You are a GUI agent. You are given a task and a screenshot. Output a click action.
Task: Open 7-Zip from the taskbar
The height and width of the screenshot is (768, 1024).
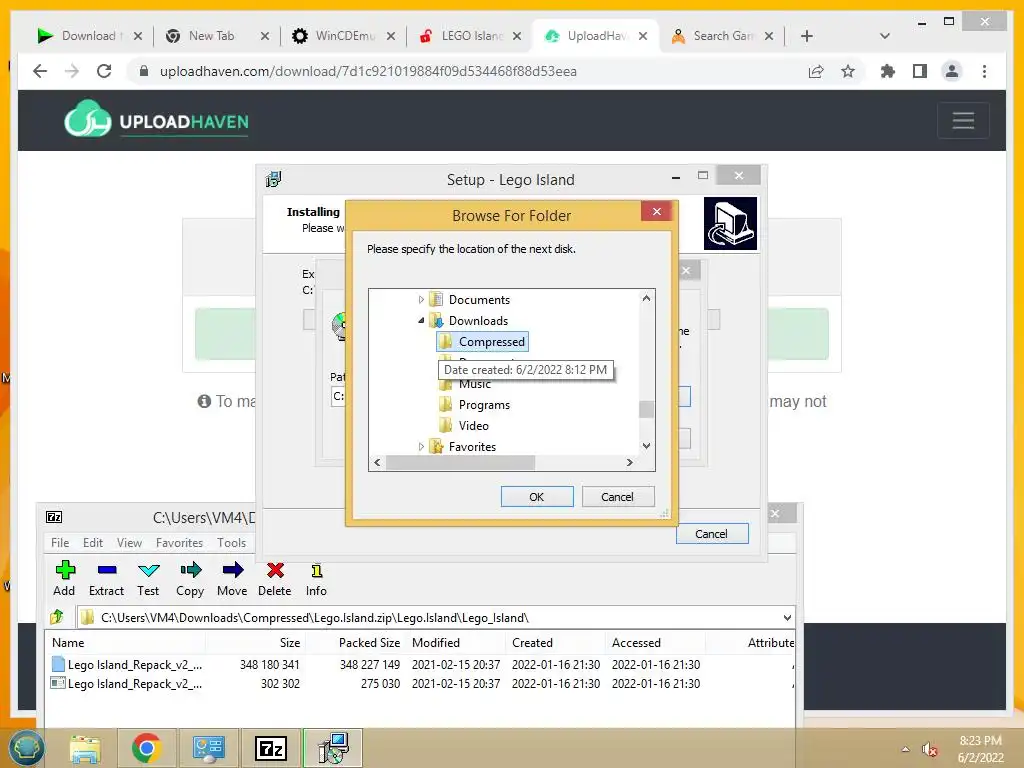[x=271, y=748]
